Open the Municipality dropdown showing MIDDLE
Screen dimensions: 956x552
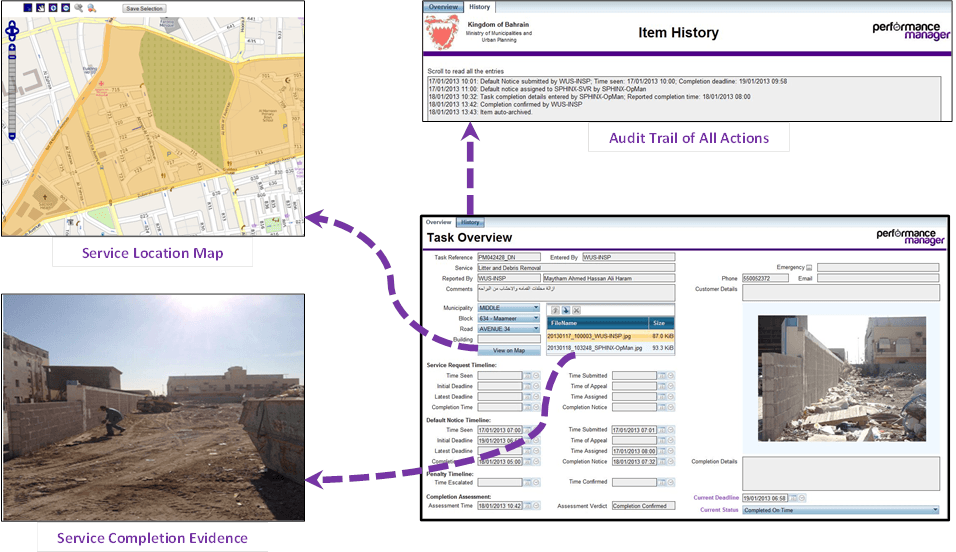(x=509, y=307)
